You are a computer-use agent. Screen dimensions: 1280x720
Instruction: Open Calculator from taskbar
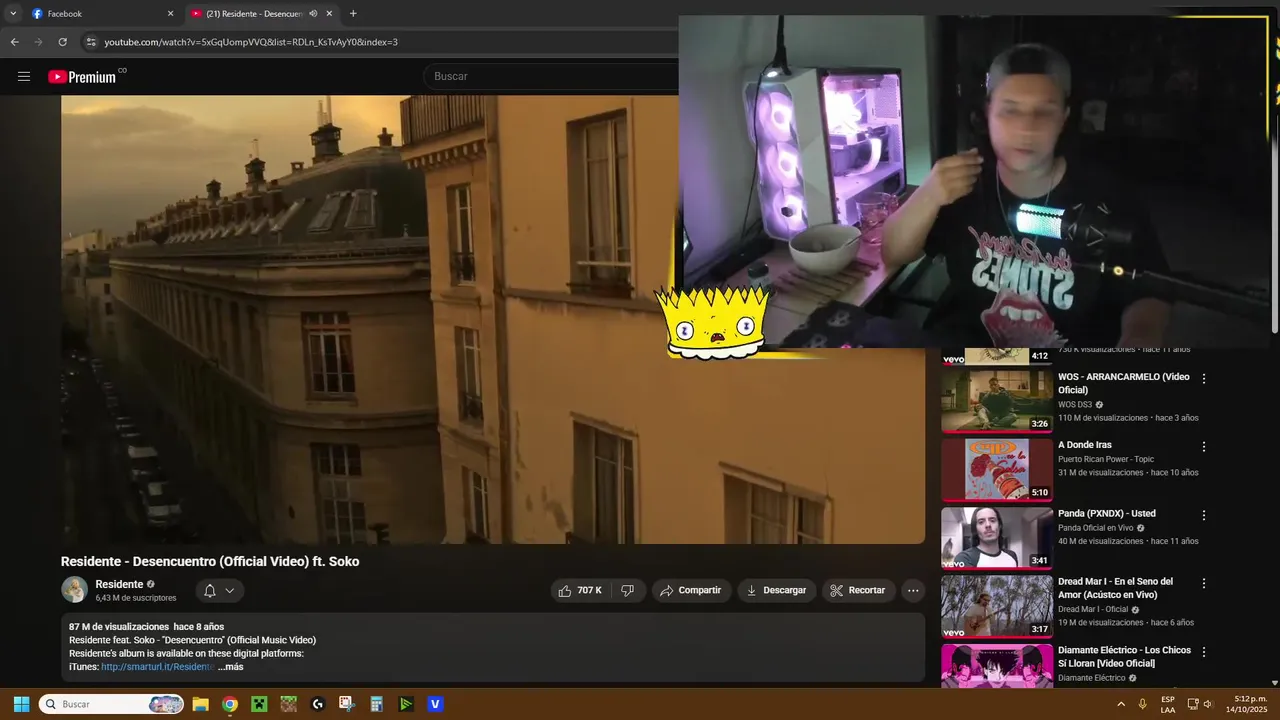pyautogui.click(x=376, y=704)
